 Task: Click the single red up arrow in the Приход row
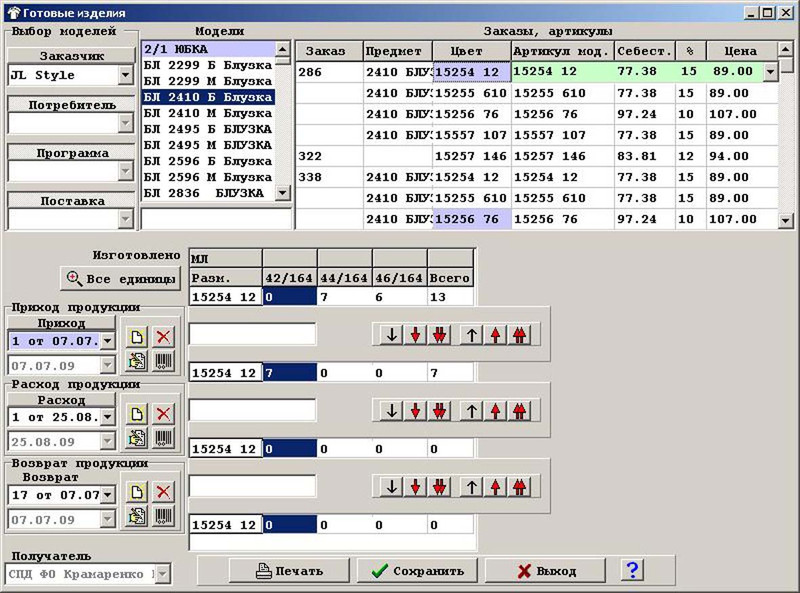[x=495, y=335]
